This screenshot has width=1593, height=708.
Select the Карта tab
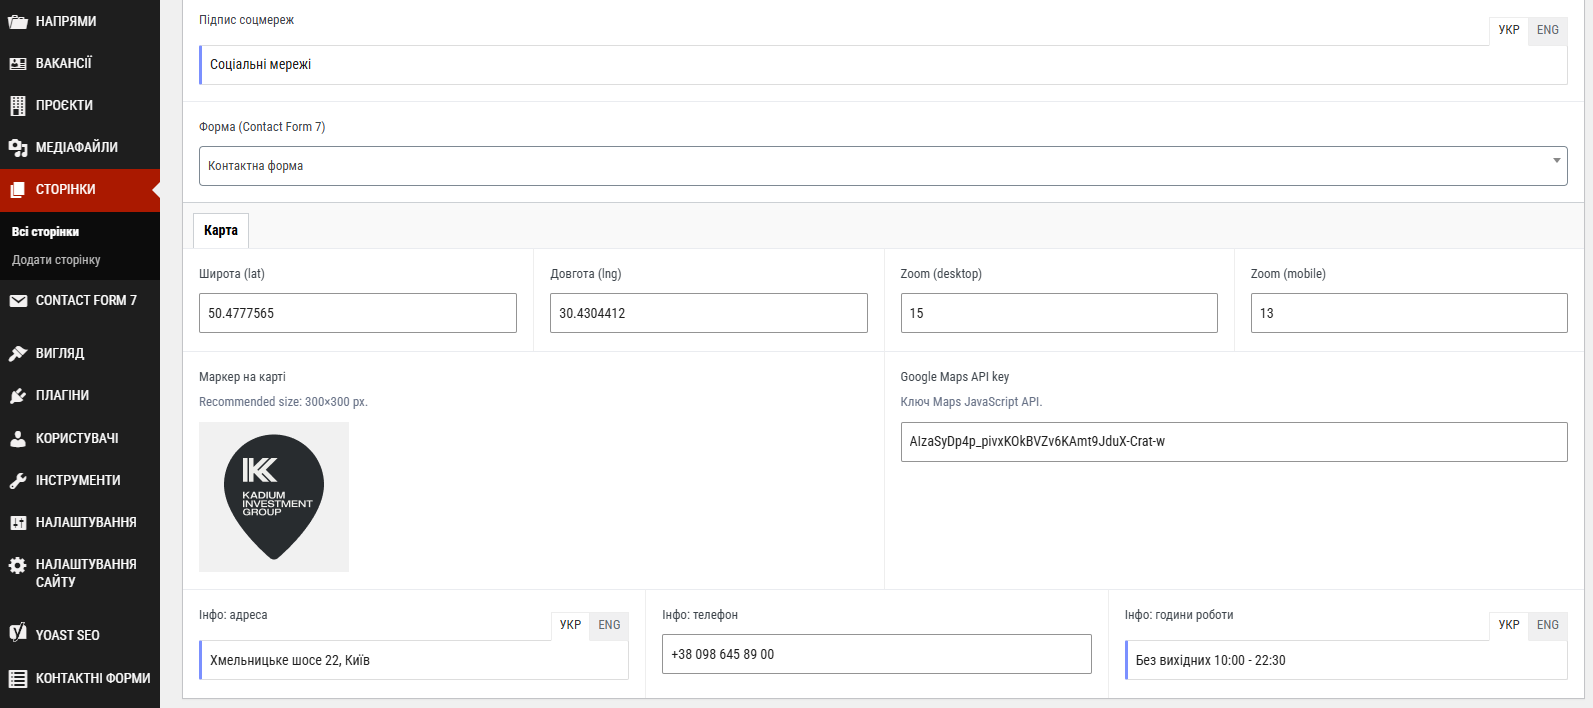pos(221,231)
